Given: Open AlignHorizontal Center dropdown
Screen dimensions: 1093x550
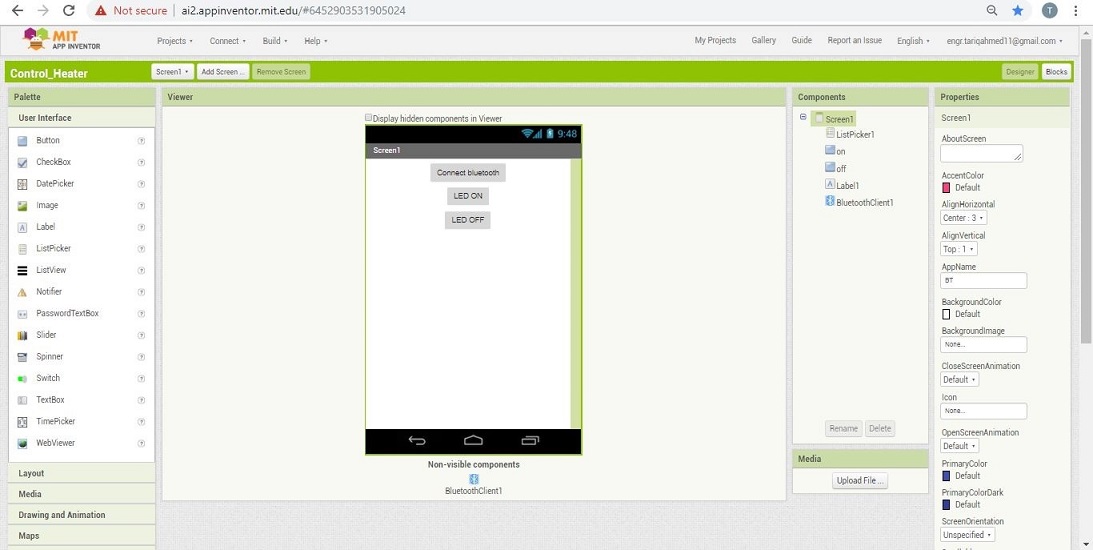Looking at the screenshot, I should click(x=964, y=218).
